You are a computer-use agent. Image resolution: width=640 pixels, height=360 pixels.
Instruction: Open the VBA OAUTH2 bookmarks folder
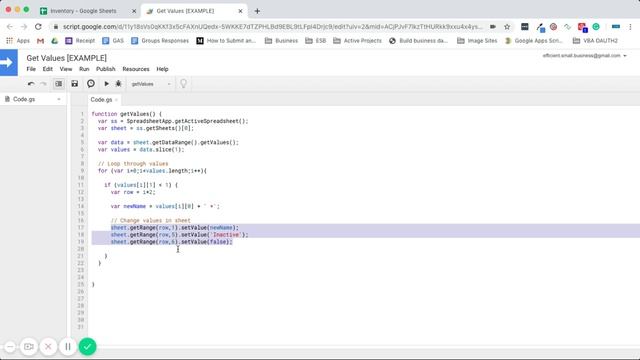(x=595, y=40)
